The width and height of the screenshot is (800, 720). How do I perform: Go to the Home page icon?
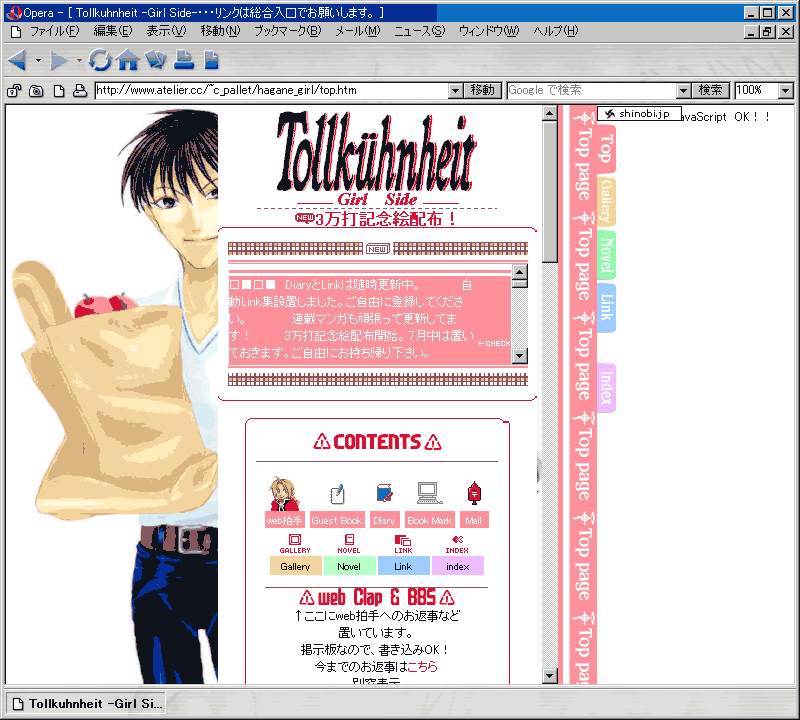coord(128,60)
